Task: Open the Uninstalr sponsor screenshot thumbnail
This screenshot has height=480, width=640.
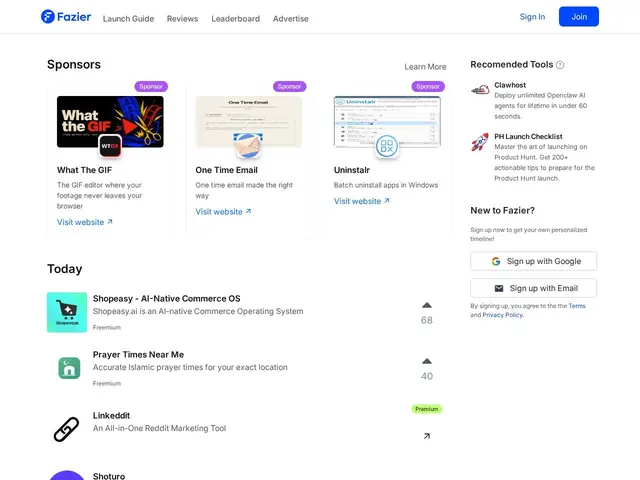Action: tap(387, 122)
